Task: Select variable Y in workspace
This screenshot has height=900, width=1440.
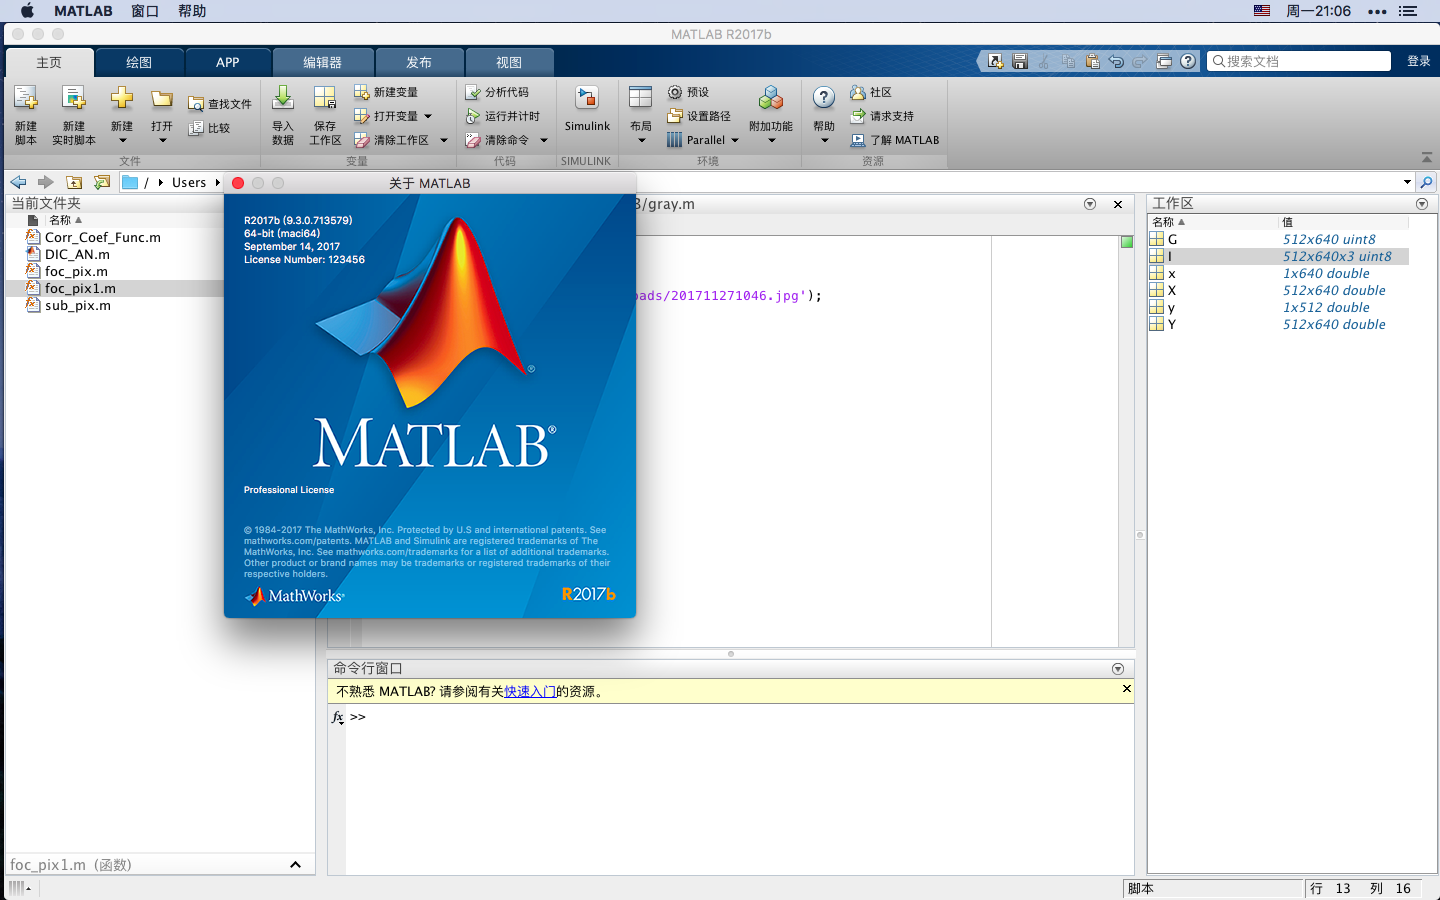Action: [x=1172, y=324]
